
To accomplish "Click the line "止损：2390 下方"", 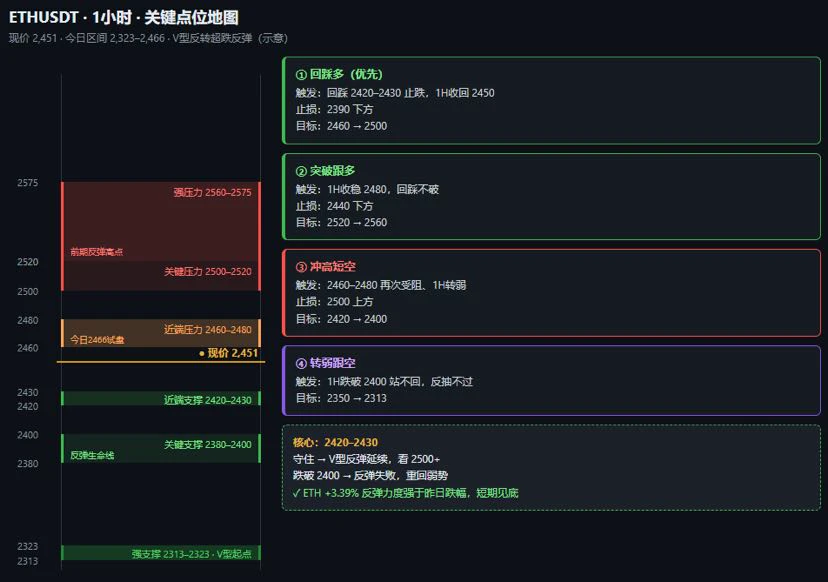I will tap(334, 109).
